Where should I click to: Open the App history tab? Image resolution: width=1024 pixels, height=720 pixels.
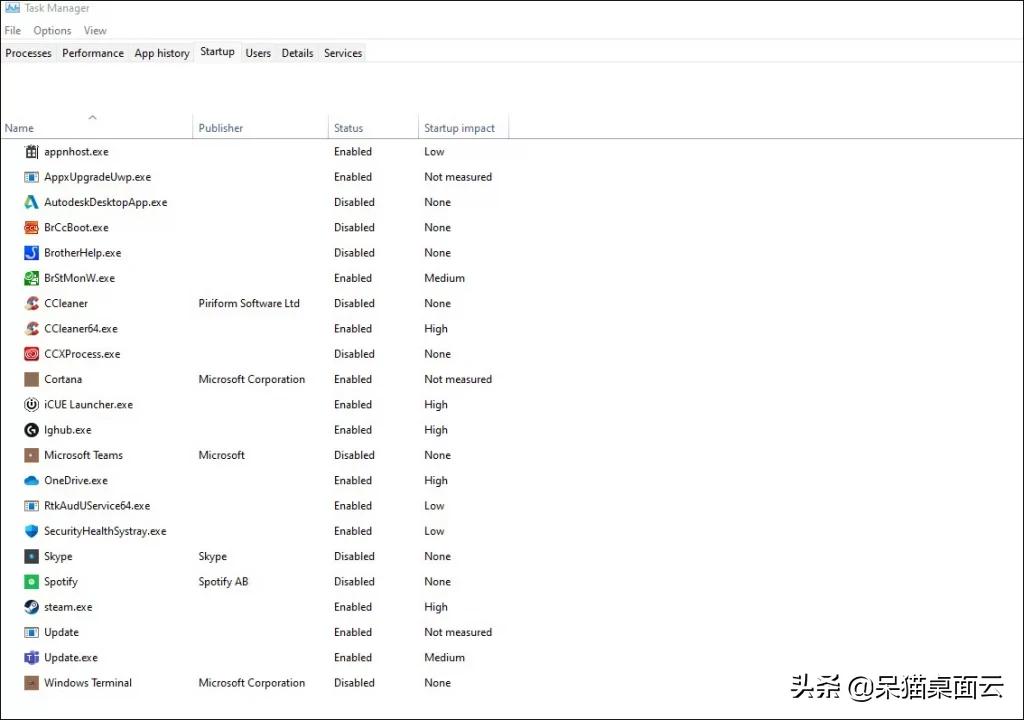[162, 53]
